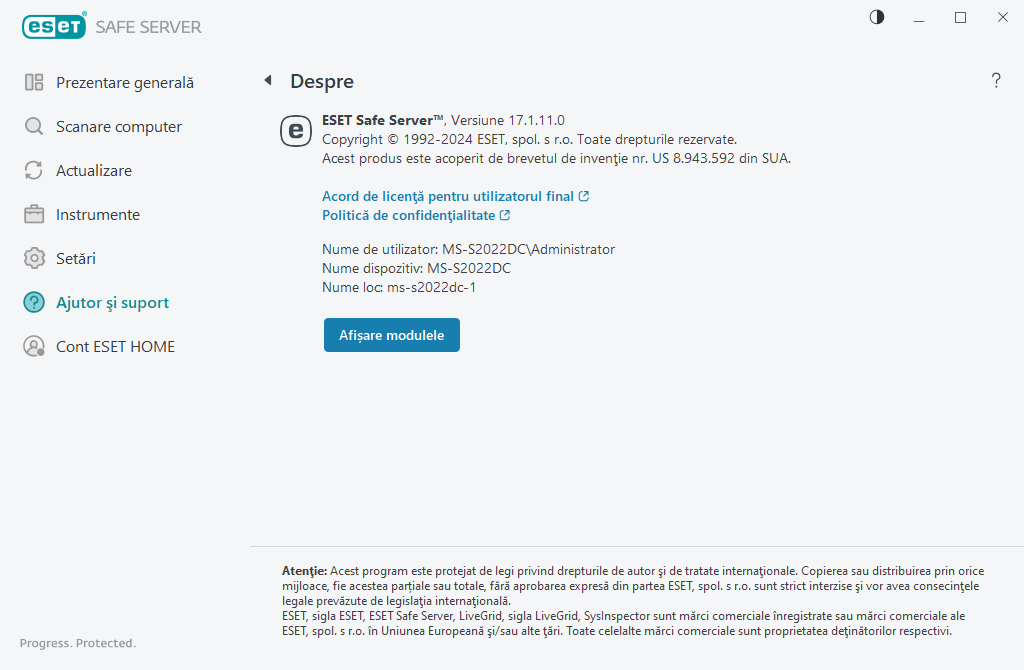The height and width of the screenshot is (670, 1024).
Task: Close the ESET Safe Server window
Action: click(x=1002, y=18)
